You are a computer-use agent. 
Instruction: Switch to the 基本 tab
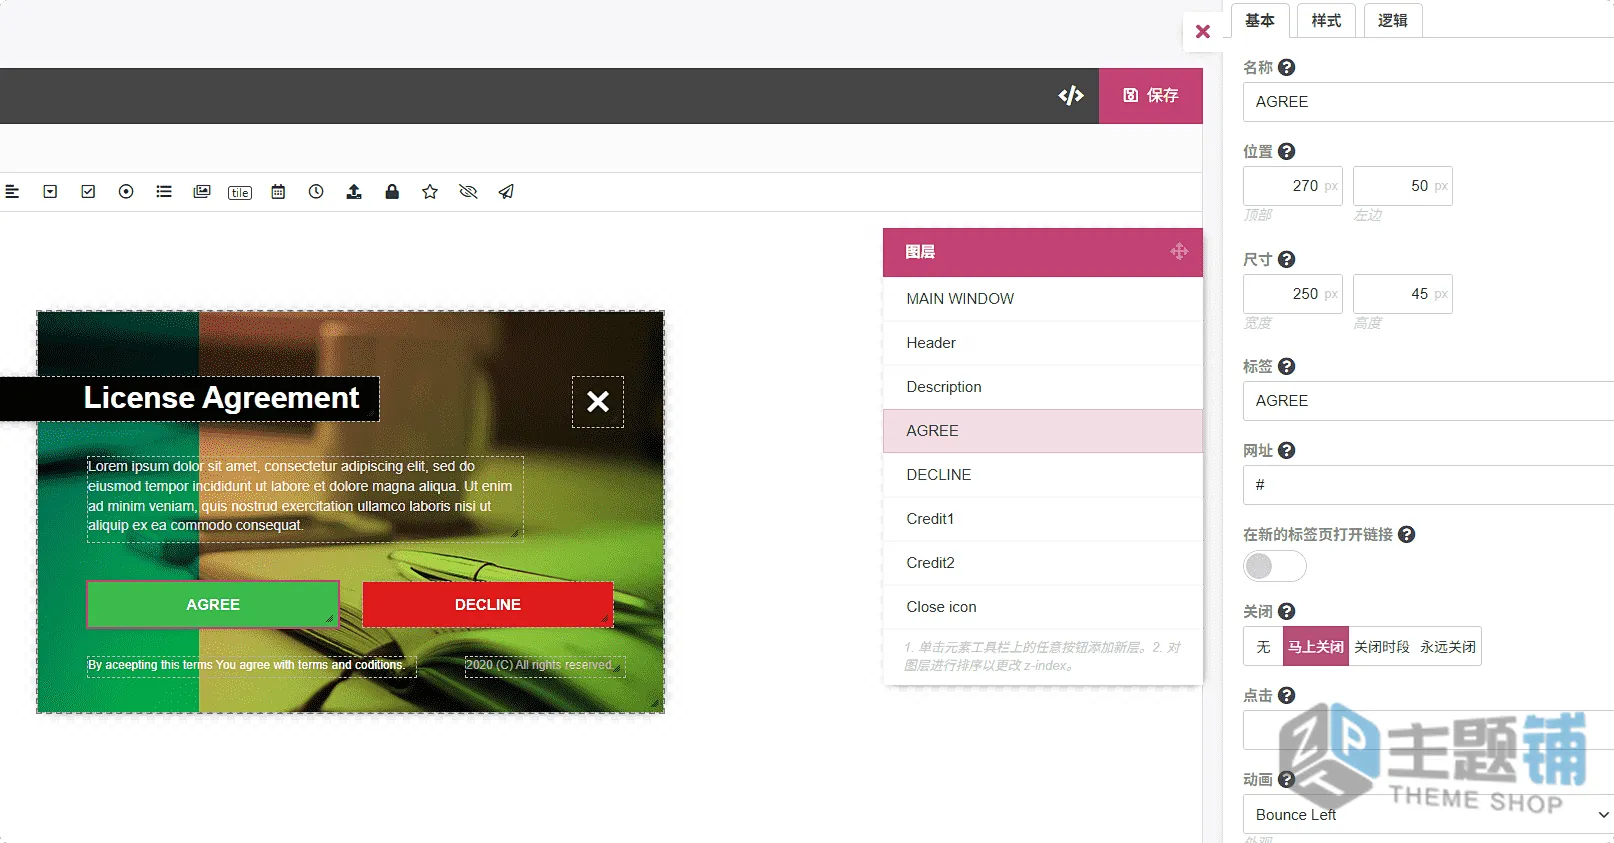tap(1260, 20)
